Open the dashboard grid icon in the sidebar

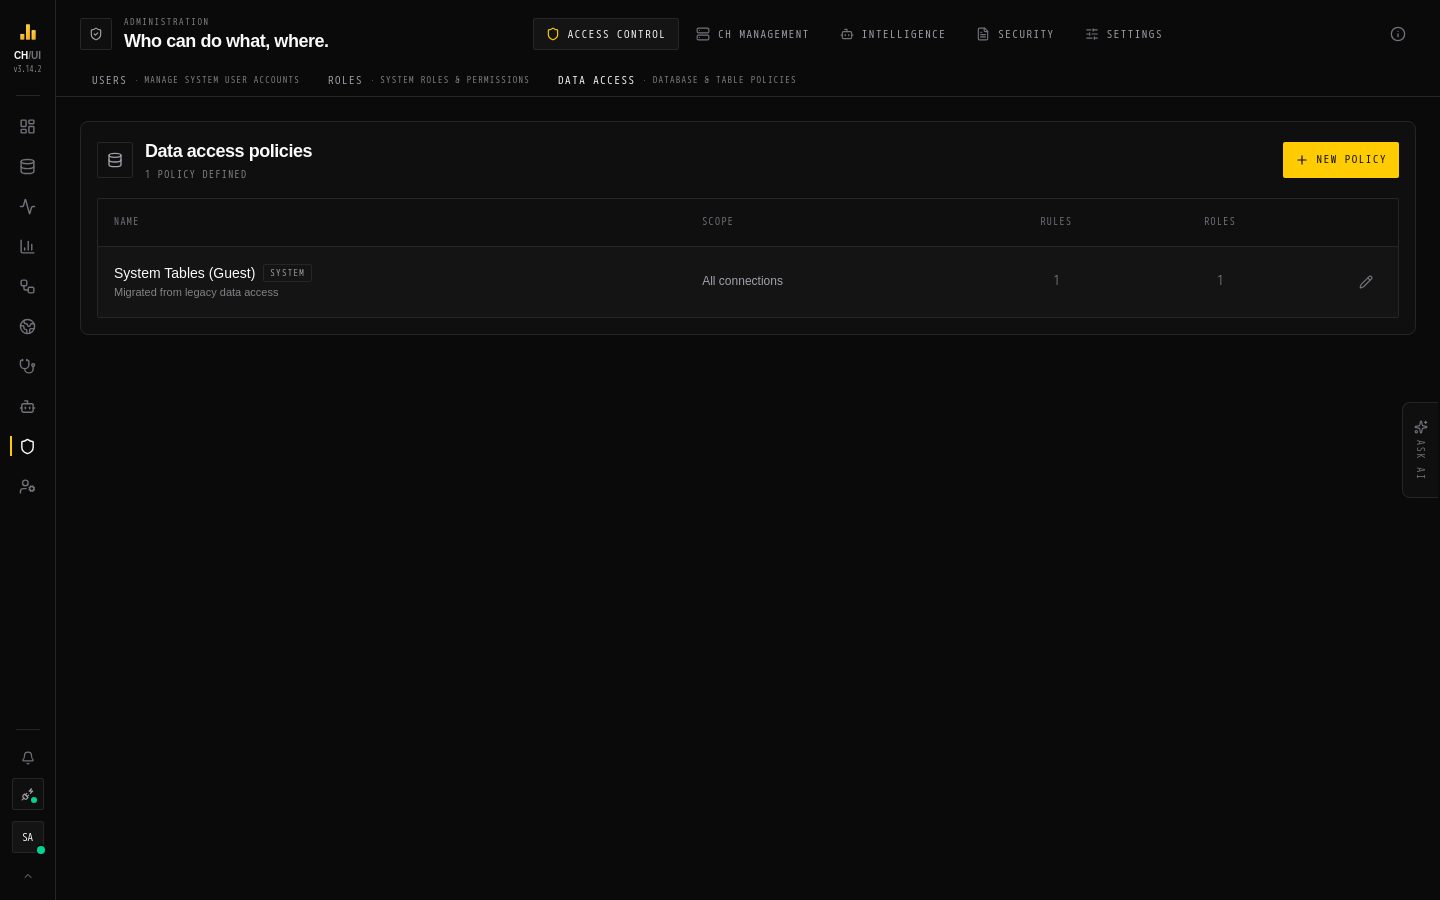click(x=28, y=127)
